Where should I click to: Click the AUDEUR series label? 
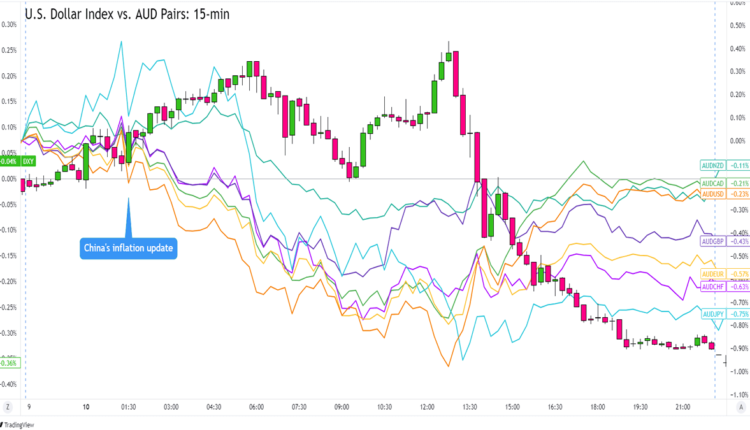pos(713,273)
